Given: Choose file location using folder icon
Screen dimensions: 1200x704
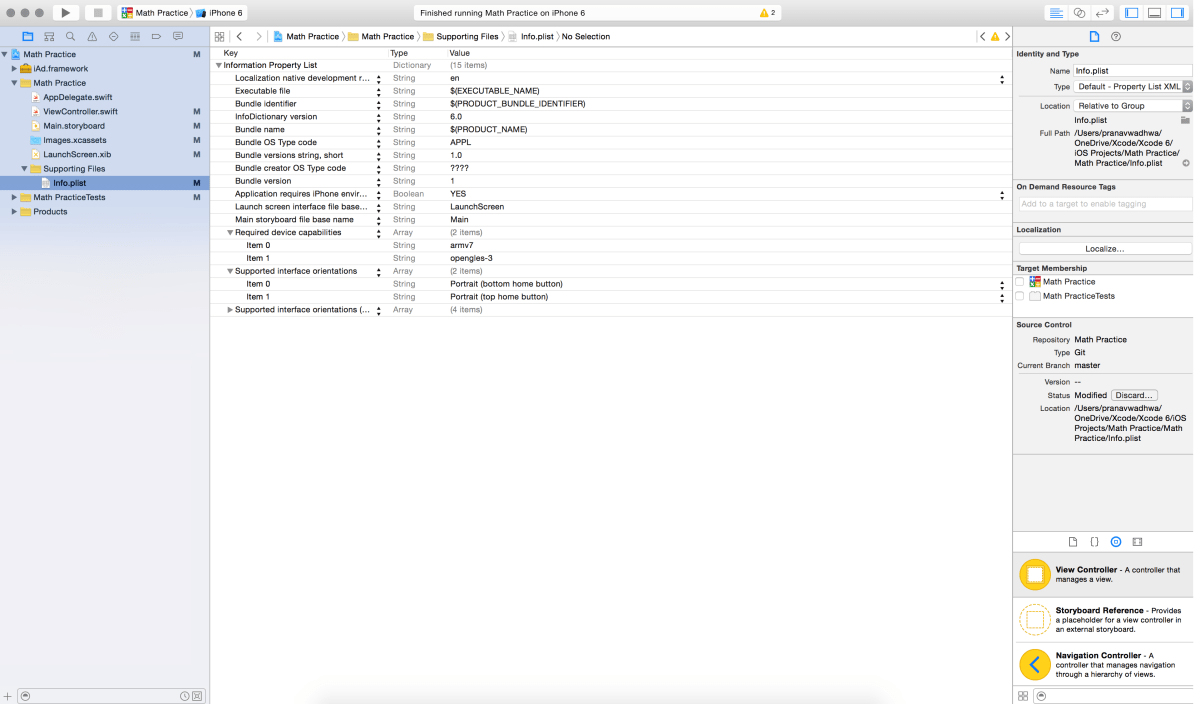Looking at the screenshot, I should click(1185, 120).
